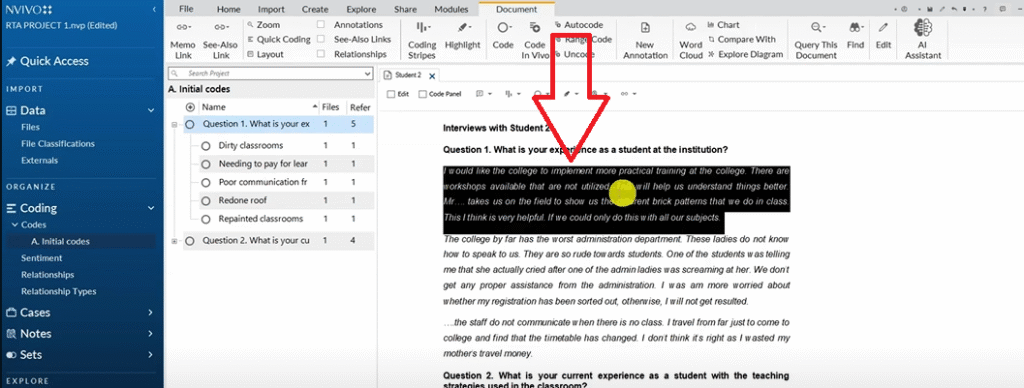Screen dimensions: 1024x388
Task: Open the Chart option
Action: [x=724, y=25]
